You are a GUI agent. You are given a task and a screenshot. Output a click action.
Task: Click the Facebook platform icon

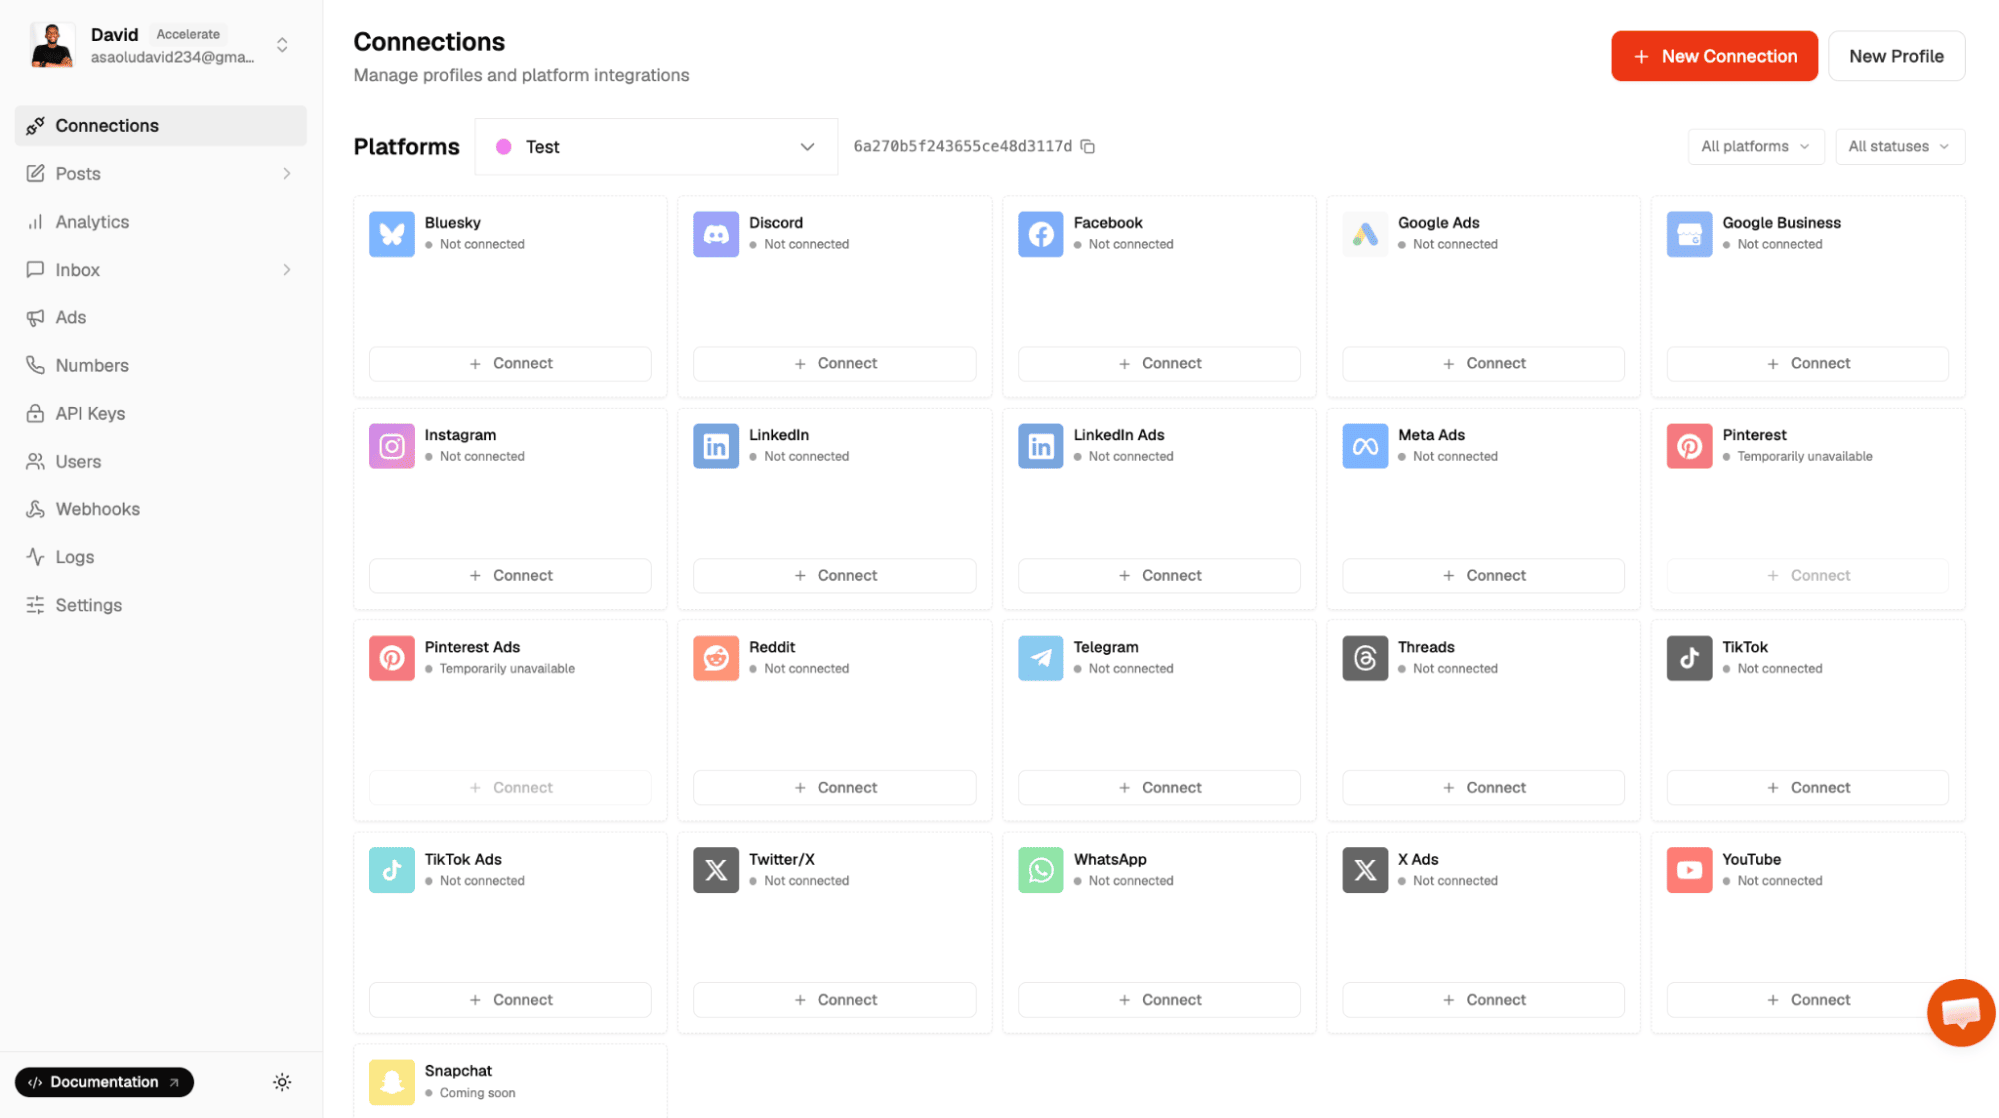coord(1040,234)
